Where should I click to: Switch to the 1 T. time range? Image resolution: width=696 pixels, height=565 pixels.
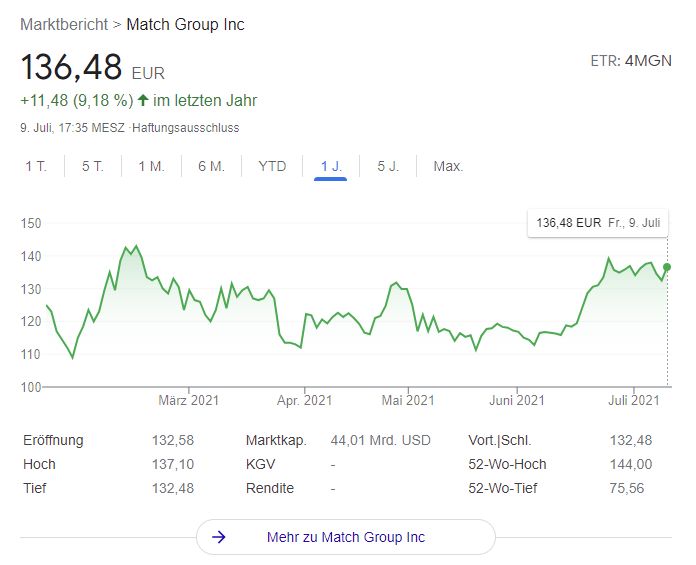click(x=36, y=166)
